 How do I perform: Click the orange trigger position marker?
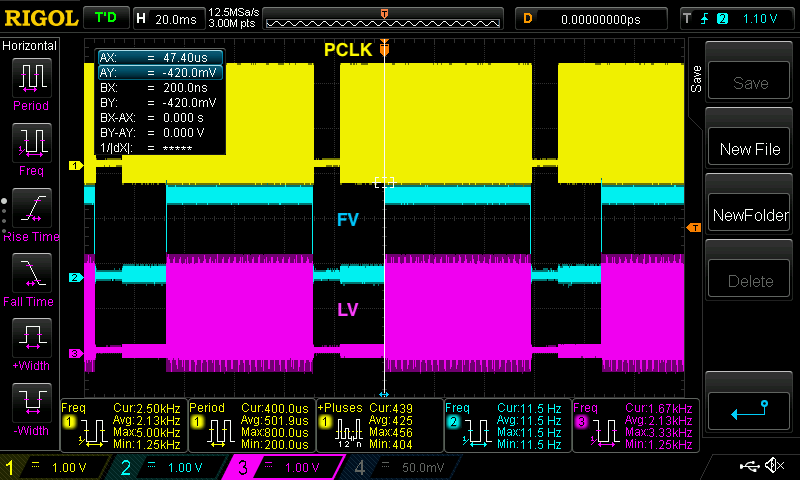[384, 48]
